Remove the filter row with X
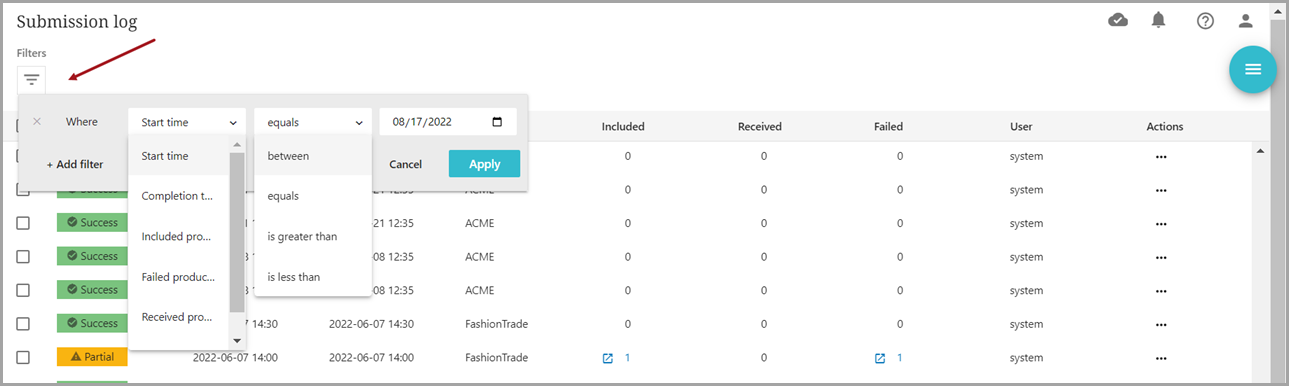This screenshot has width=1289, height=386. point(37,122)
